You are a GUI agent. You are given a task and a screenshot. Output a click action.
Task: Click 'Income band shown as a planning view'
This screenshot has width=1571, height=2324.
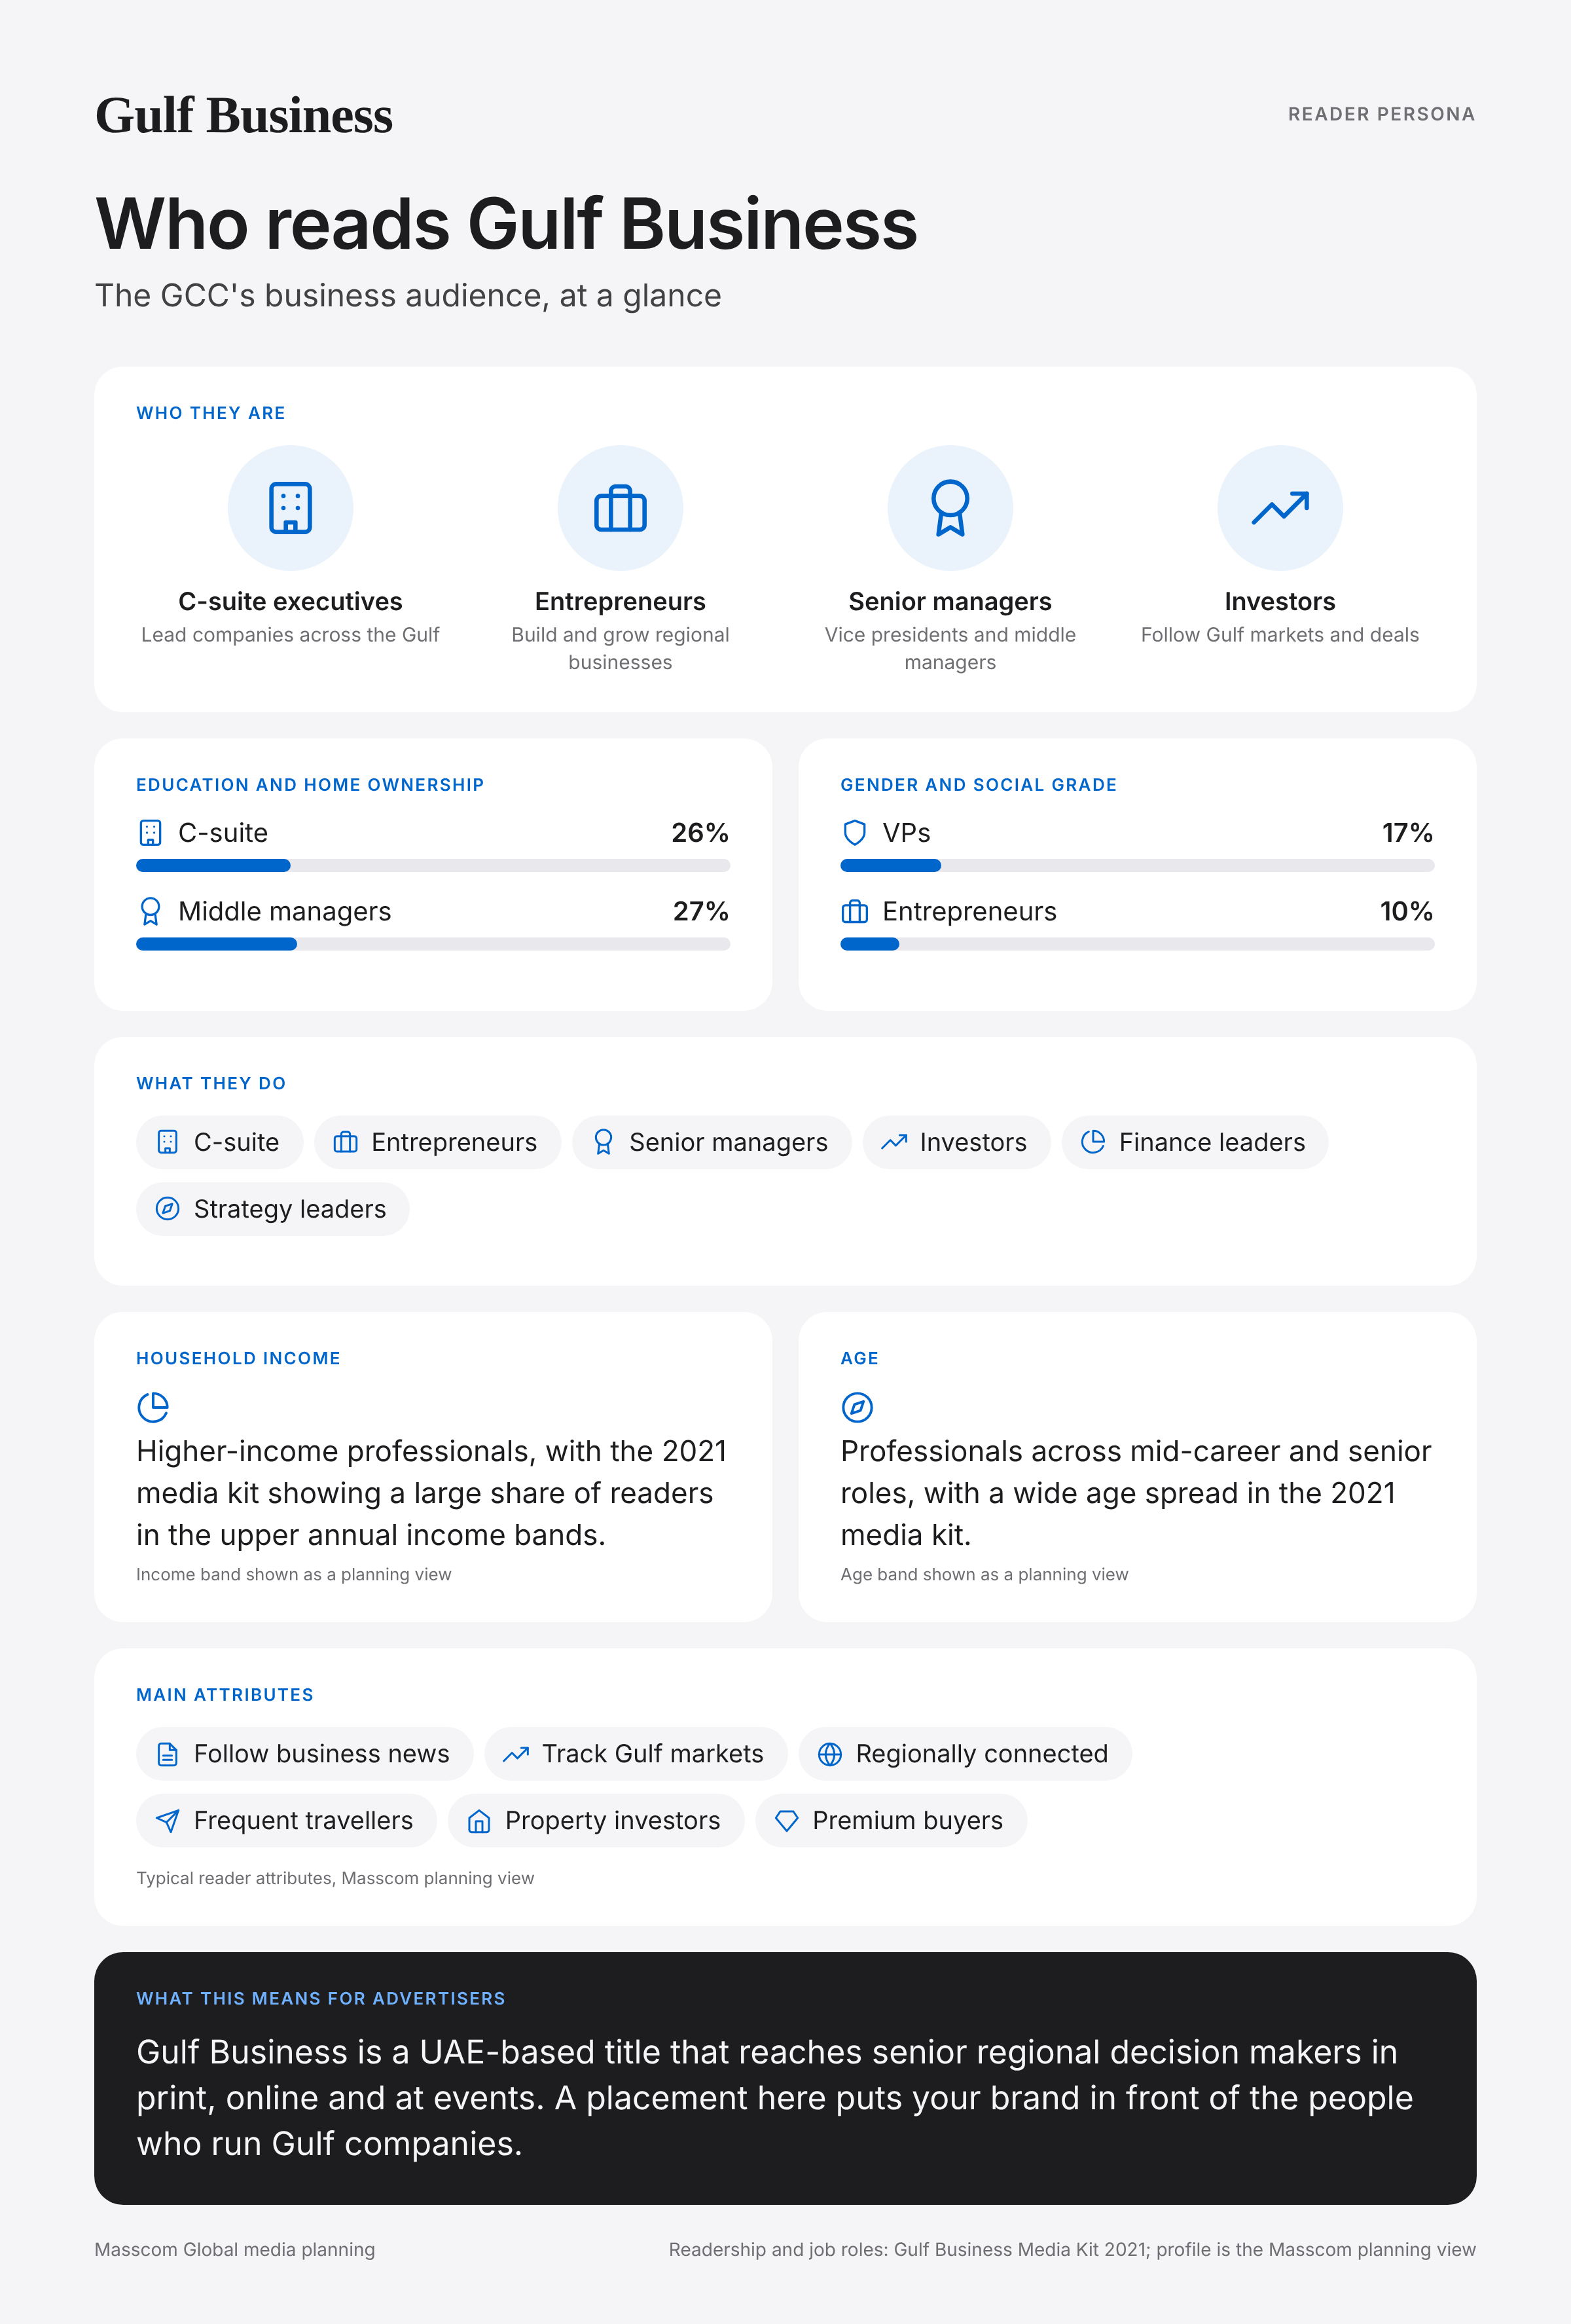coord(294,1574)
